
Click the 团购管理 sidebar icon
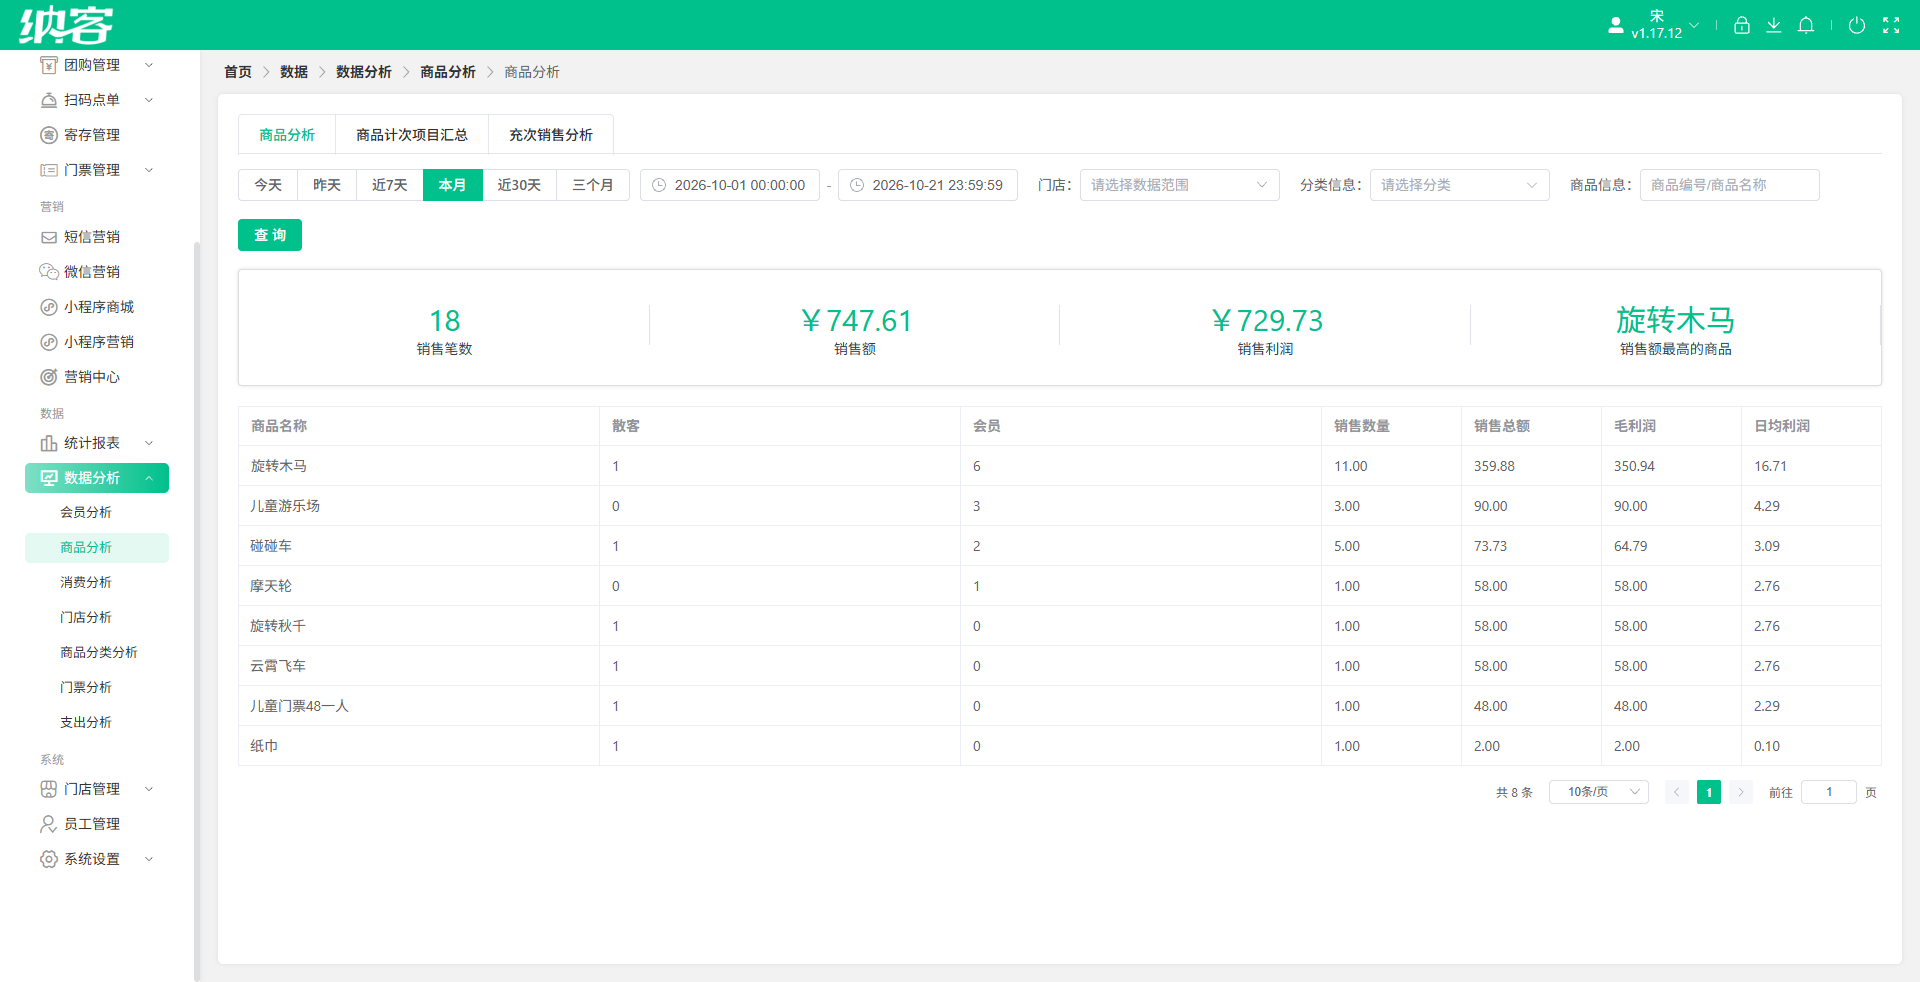tap(48, 65)
